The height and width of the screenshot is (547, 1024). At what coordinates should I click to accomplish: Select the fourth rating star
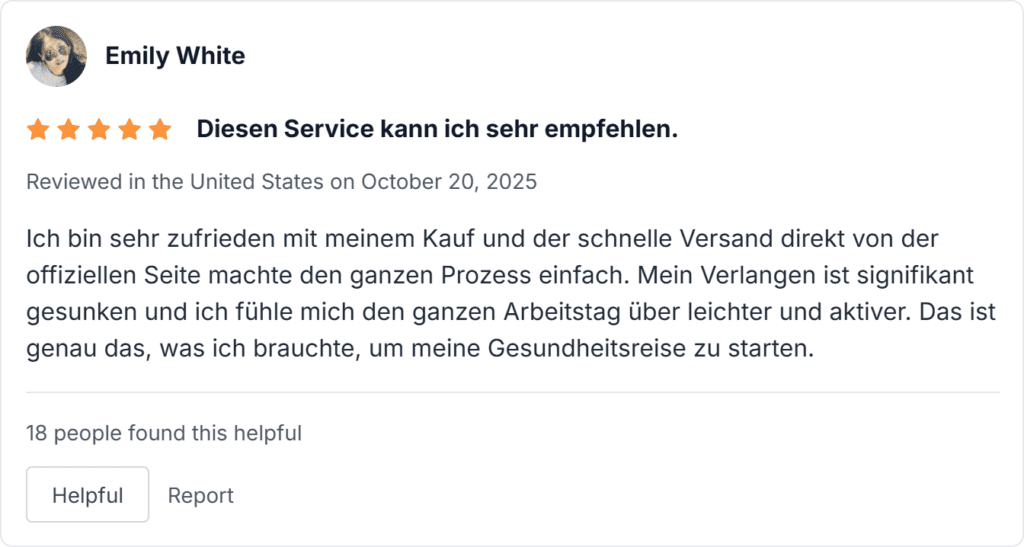pos(129,130)
